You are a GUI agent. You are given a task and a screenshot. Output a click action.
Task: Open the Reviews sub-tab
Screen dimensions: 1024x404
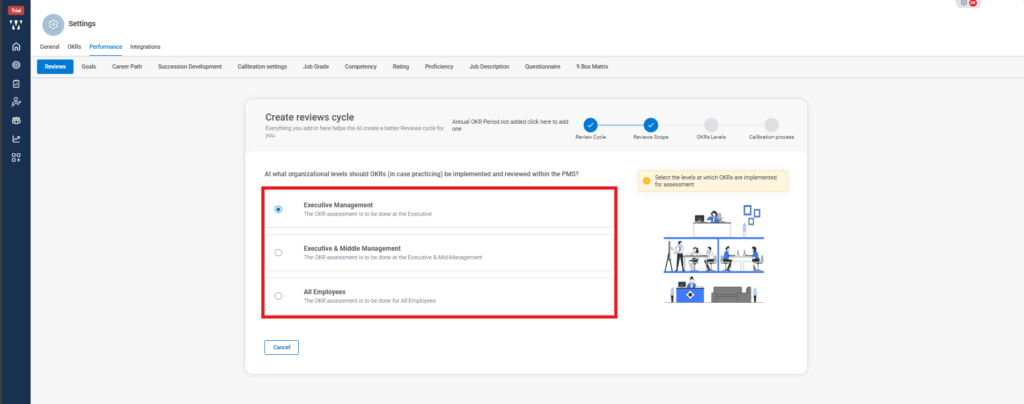click(55, 67)
